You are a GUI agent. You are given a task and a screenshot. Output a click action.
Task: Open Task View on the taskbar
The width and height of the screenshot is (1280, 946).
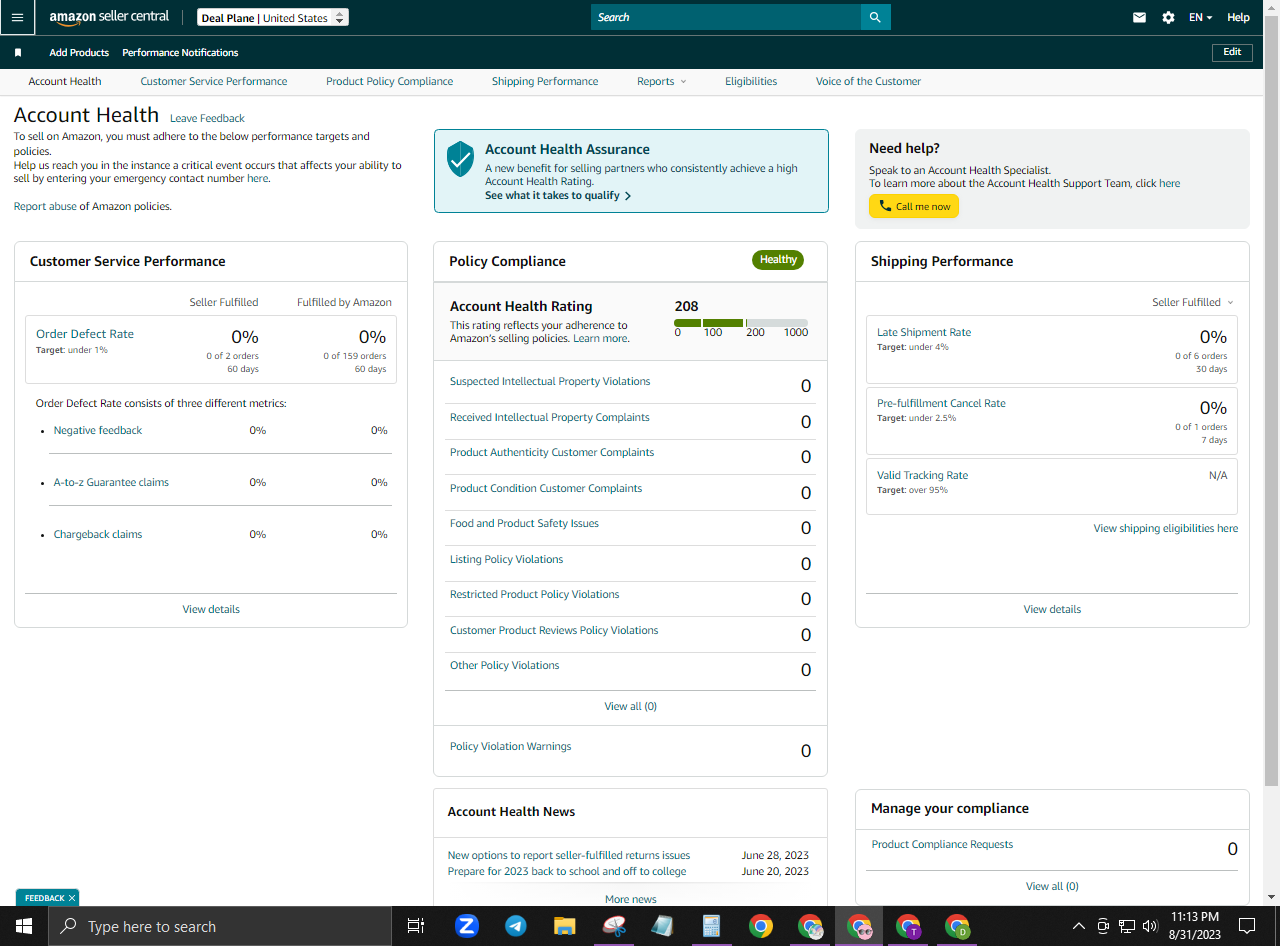tap(416, 926)
